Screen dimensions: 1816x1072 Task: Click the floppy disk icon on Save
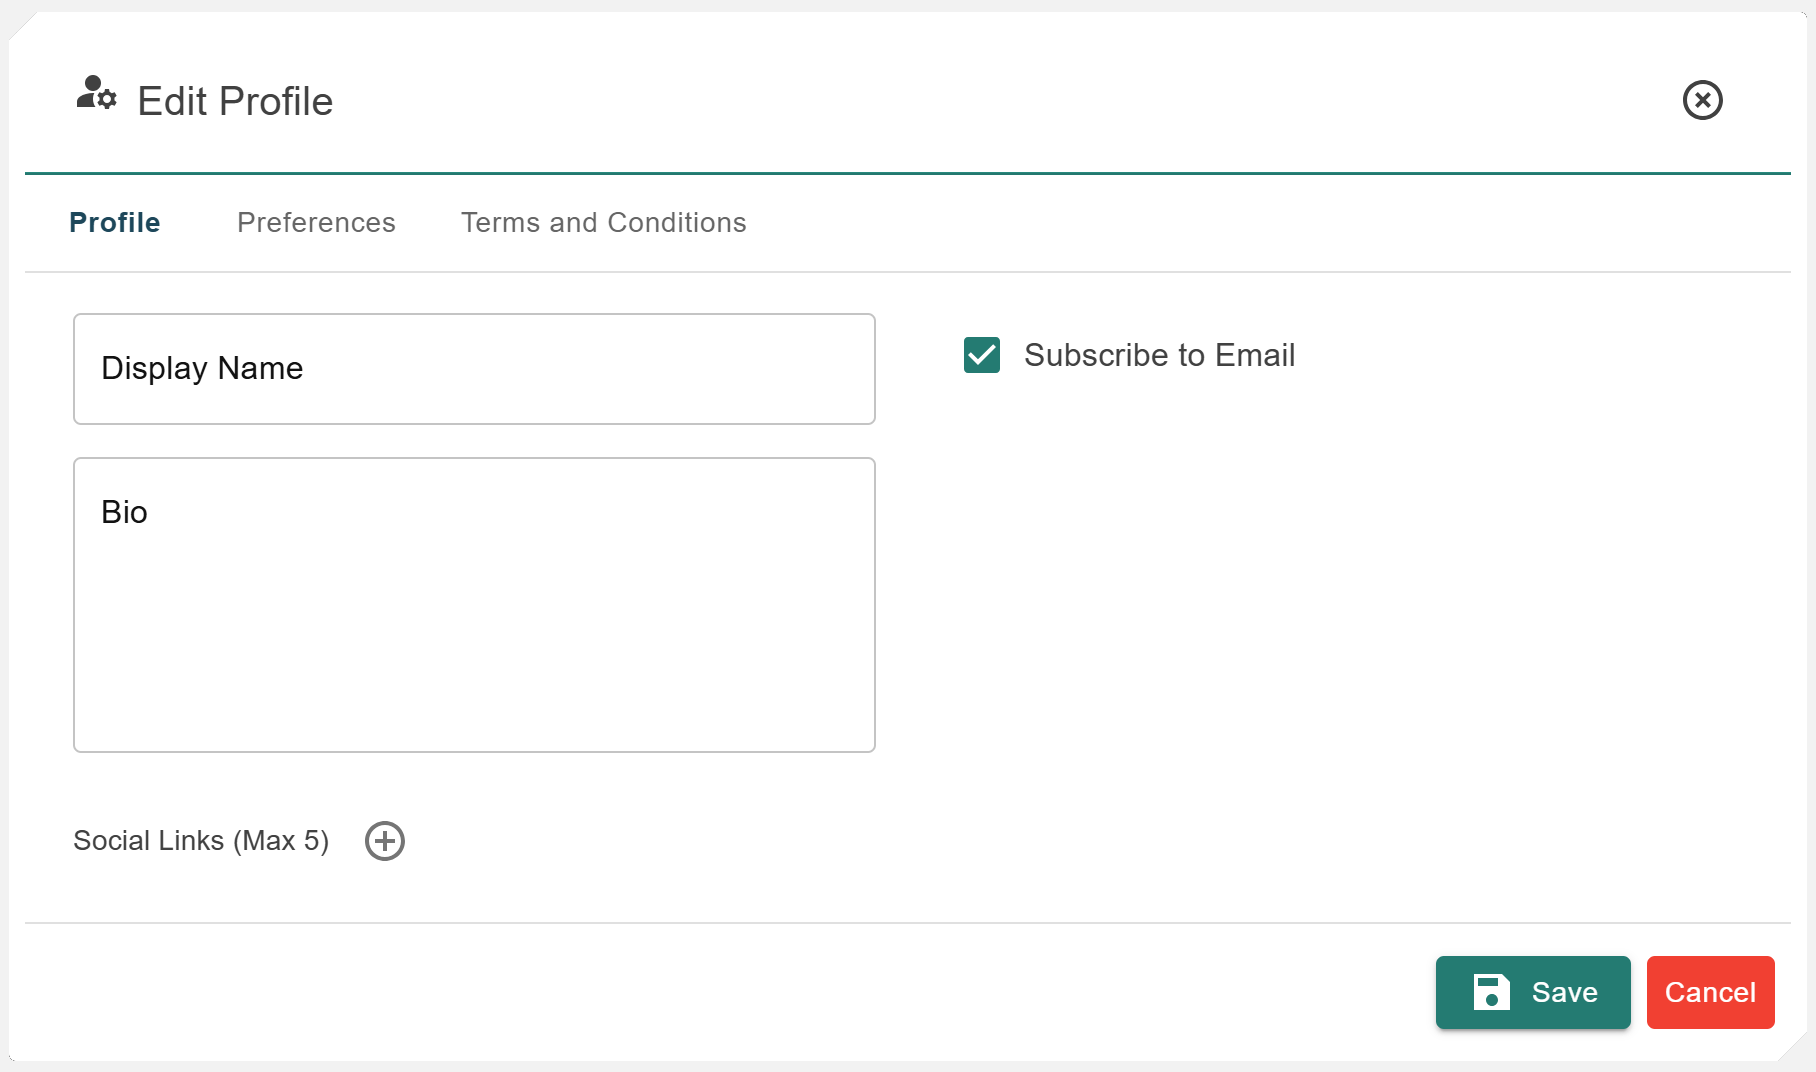point(1491,992)
